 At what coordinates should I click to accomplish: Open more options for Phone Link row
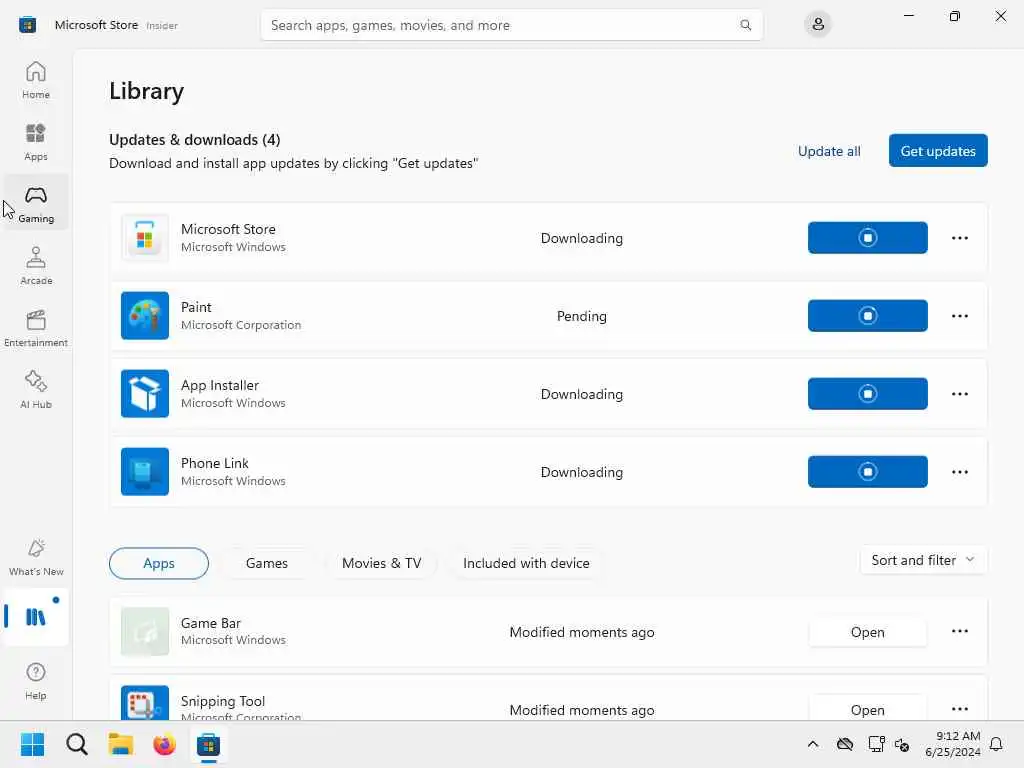[959, 472]
